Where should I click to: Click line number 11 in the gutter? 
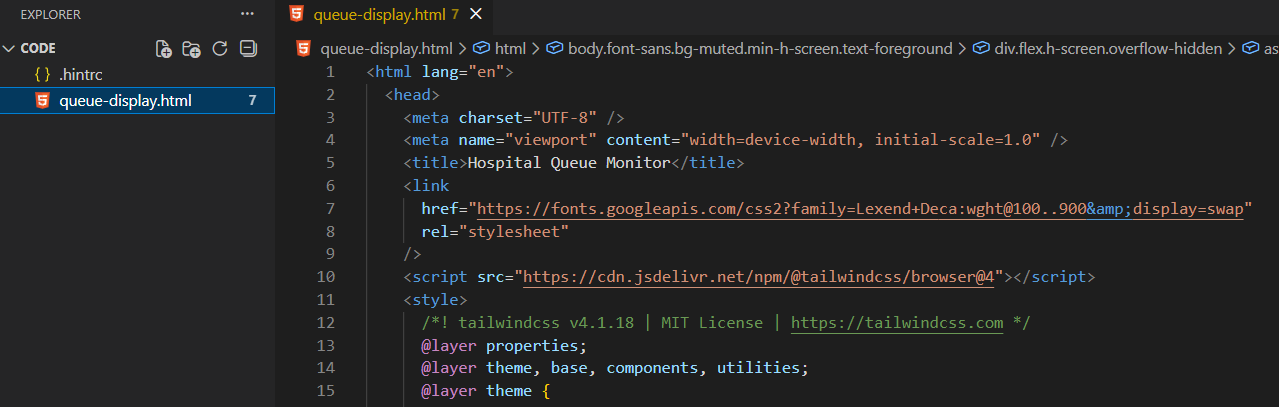point(325,300)
